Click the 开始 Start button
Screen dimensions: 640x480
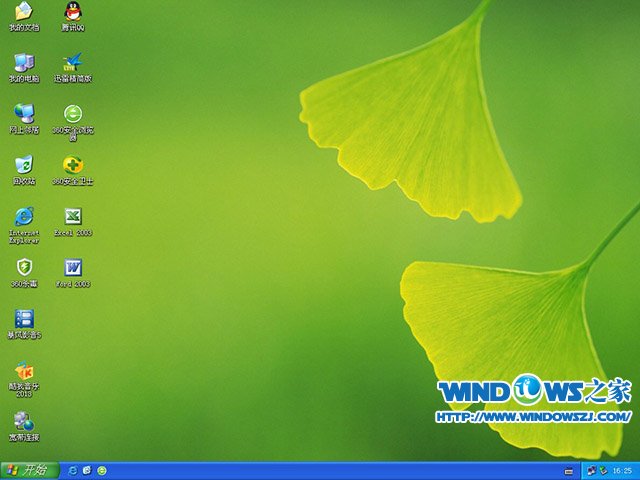click(27, 470)
